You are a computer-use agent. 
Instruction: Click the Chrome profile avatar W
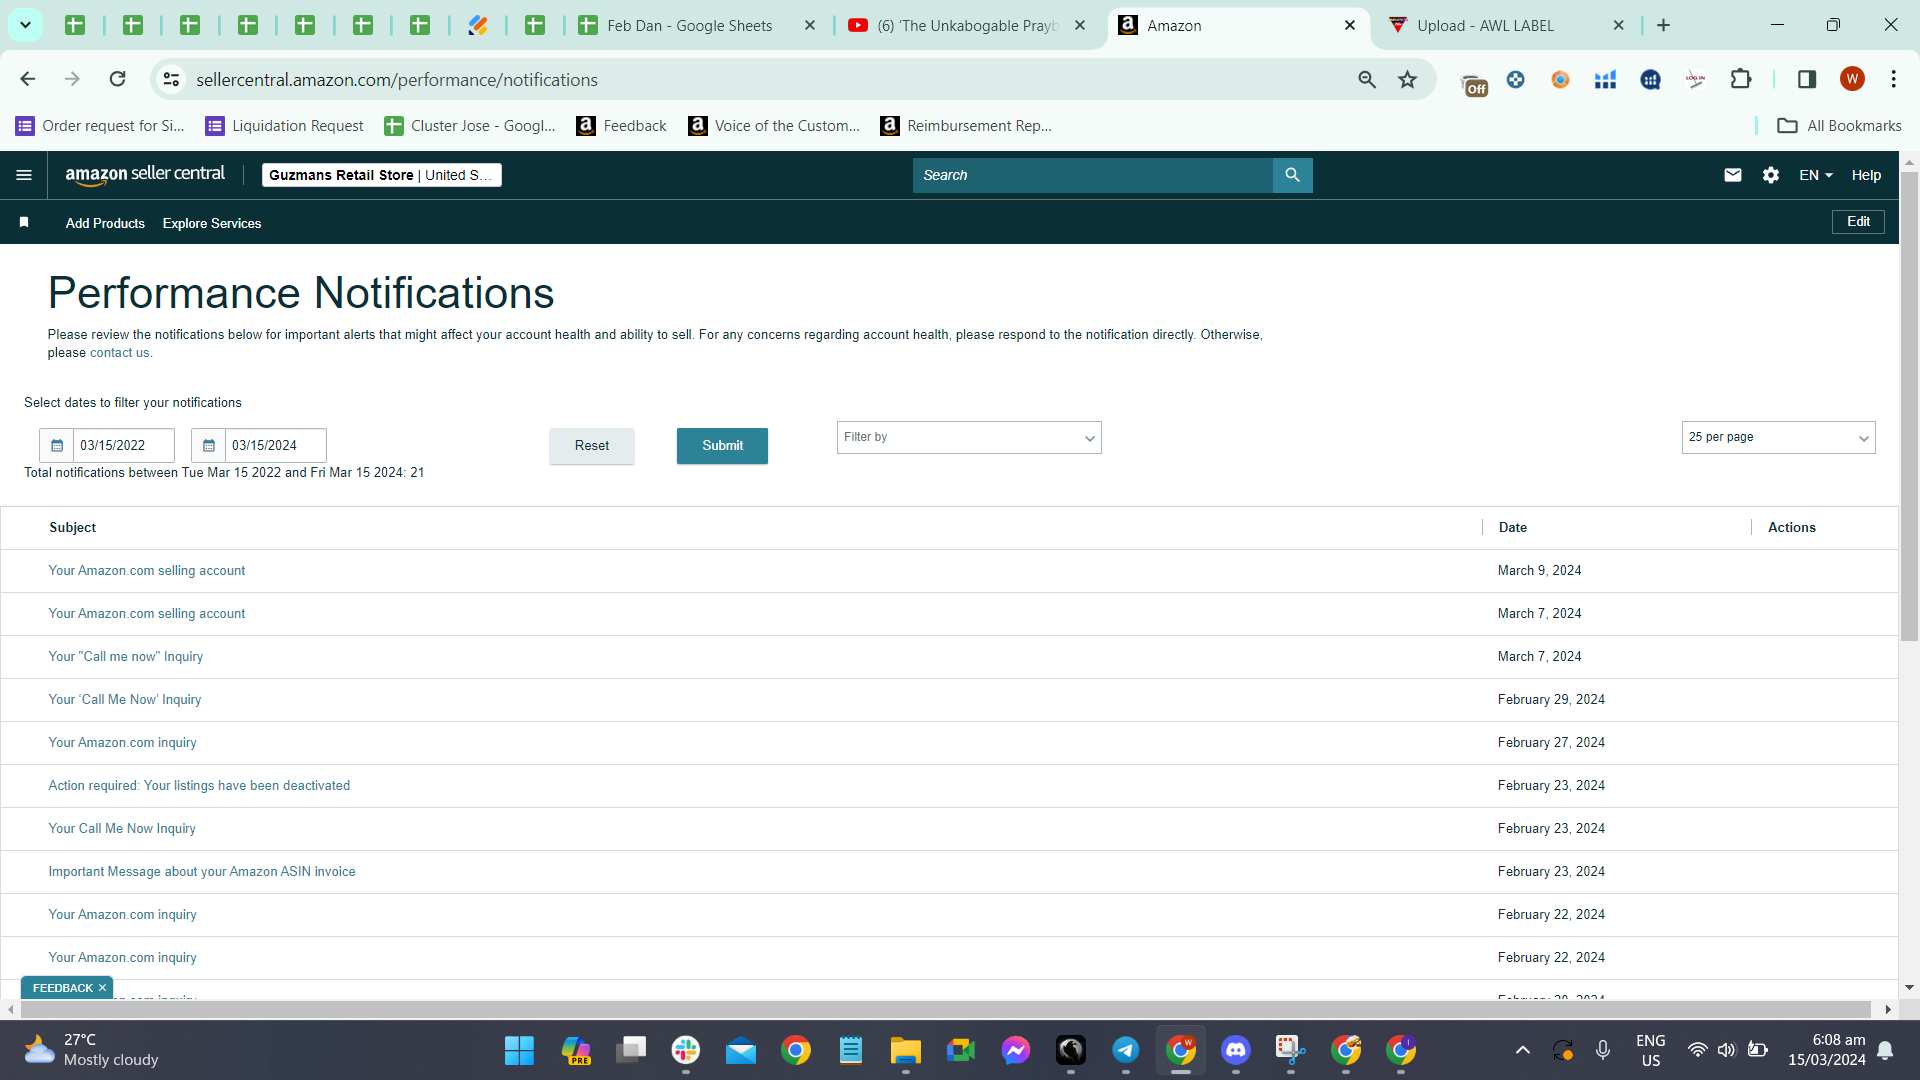pos(1852,79)
